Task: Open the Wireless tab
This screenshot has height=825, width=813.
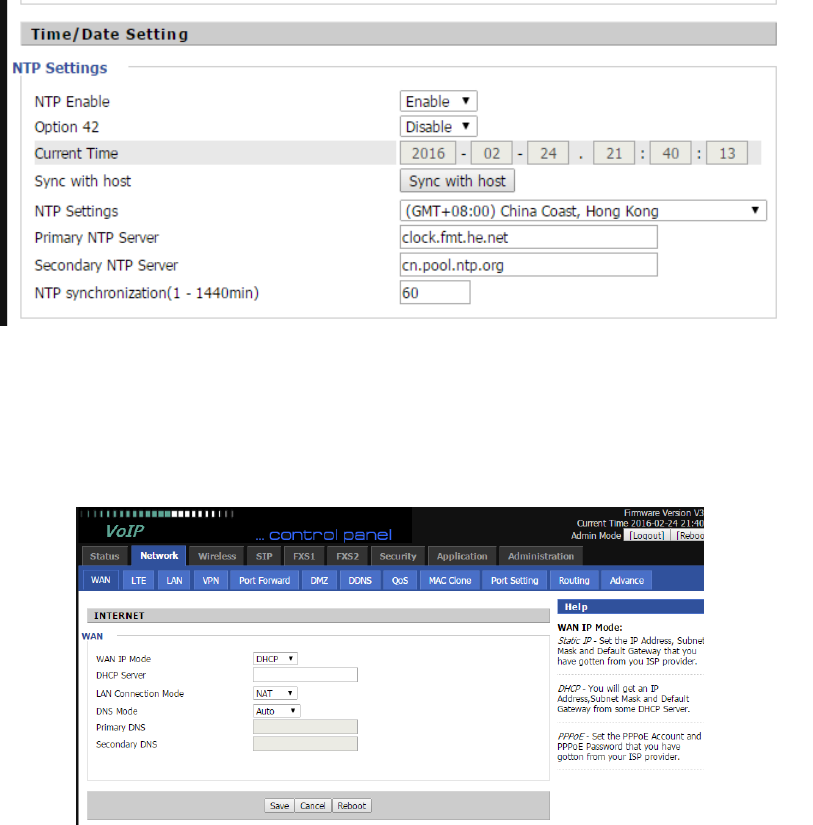Action: tap(217, 556)
